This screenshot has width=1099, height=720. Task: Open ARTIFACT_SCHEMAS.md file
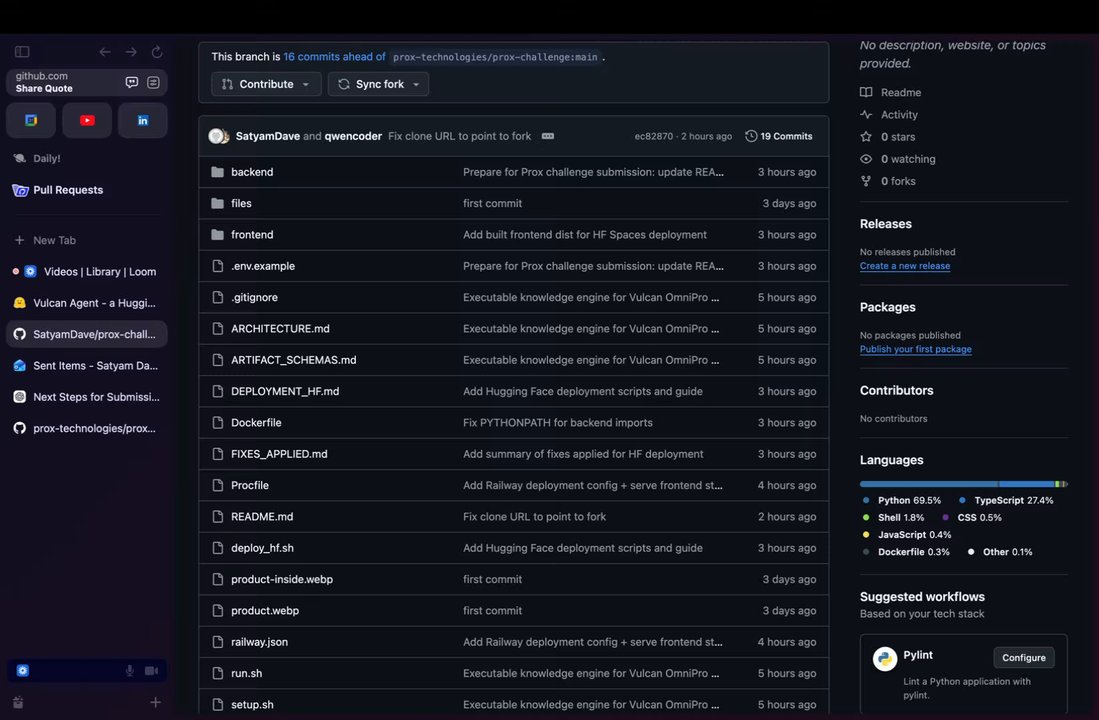(x=294, y=360)
